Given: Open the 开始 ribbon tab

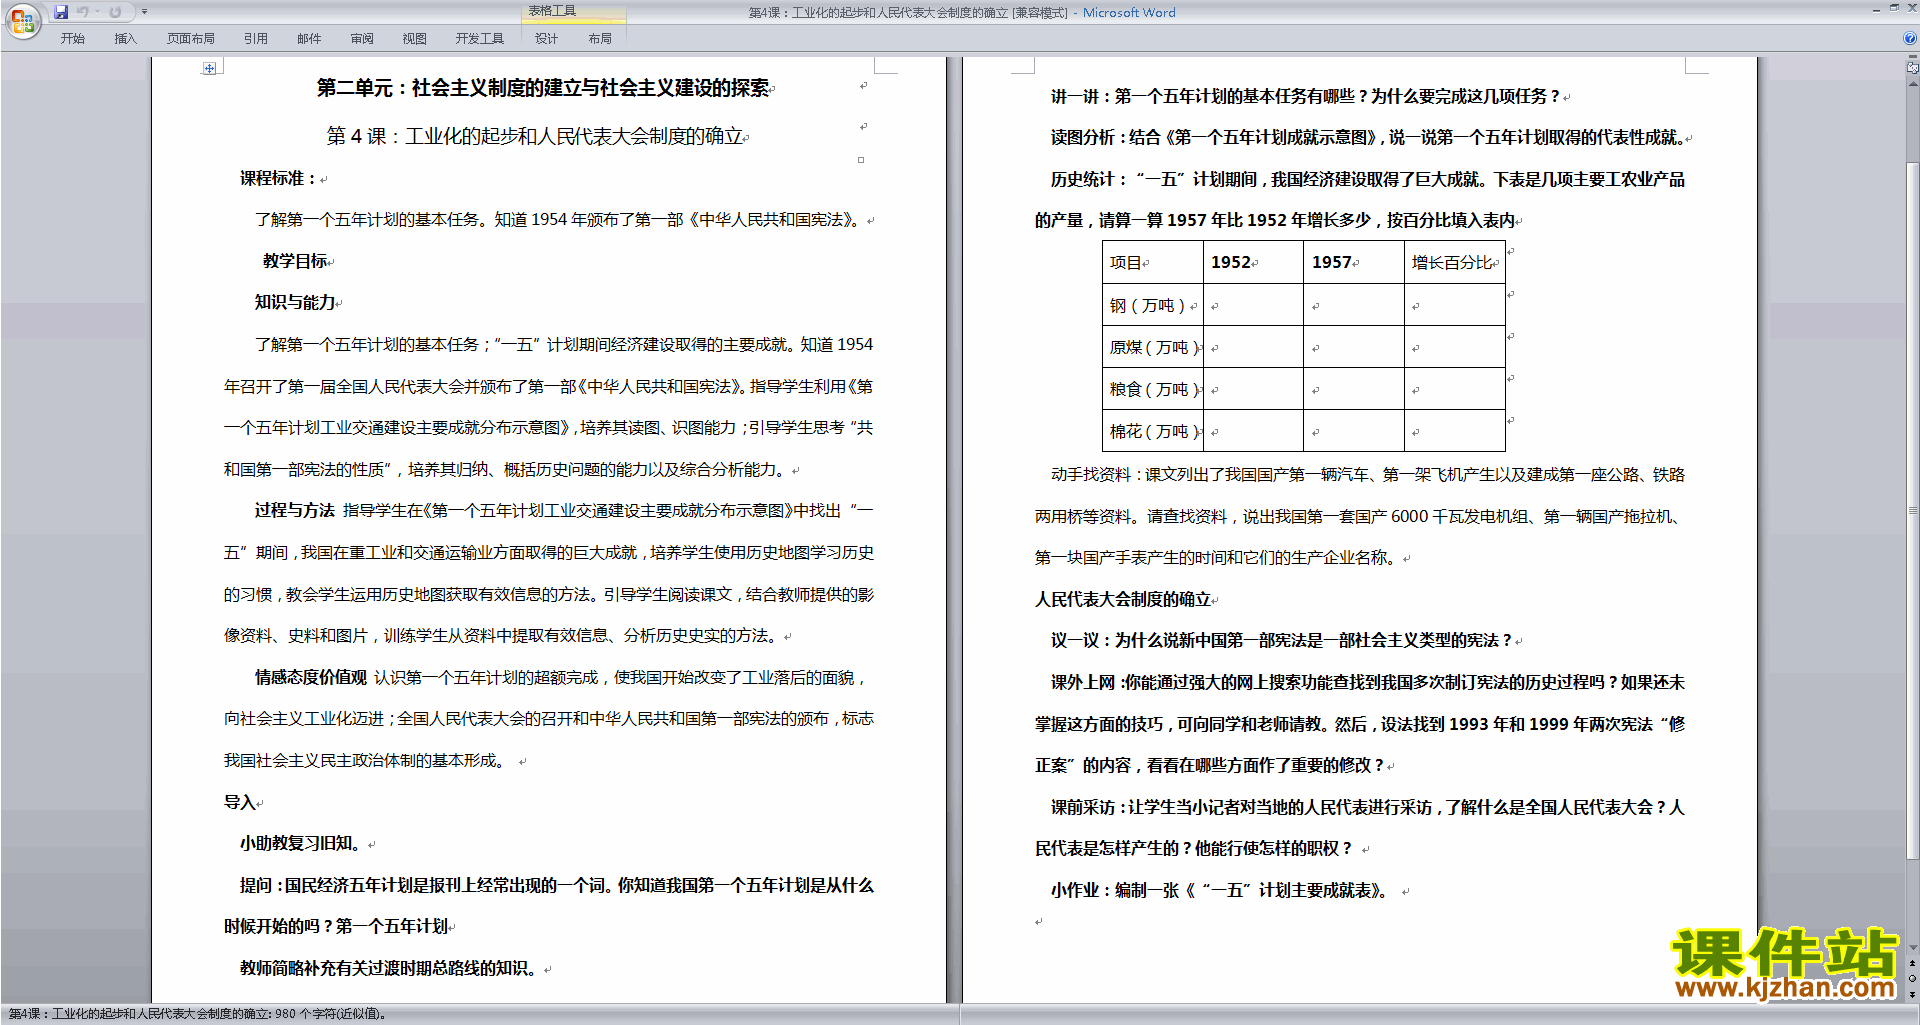Looking at the screenshot, I should click(x=72, y=38).
